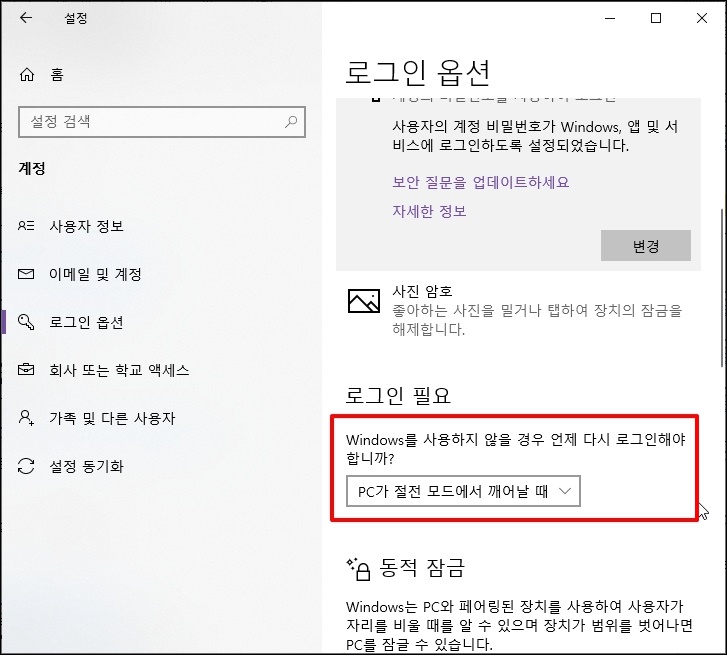The width and height of the screenshot is (727, 655).
Task: Click the 로그인 옵션 page heading
Action: pos(418,73)
